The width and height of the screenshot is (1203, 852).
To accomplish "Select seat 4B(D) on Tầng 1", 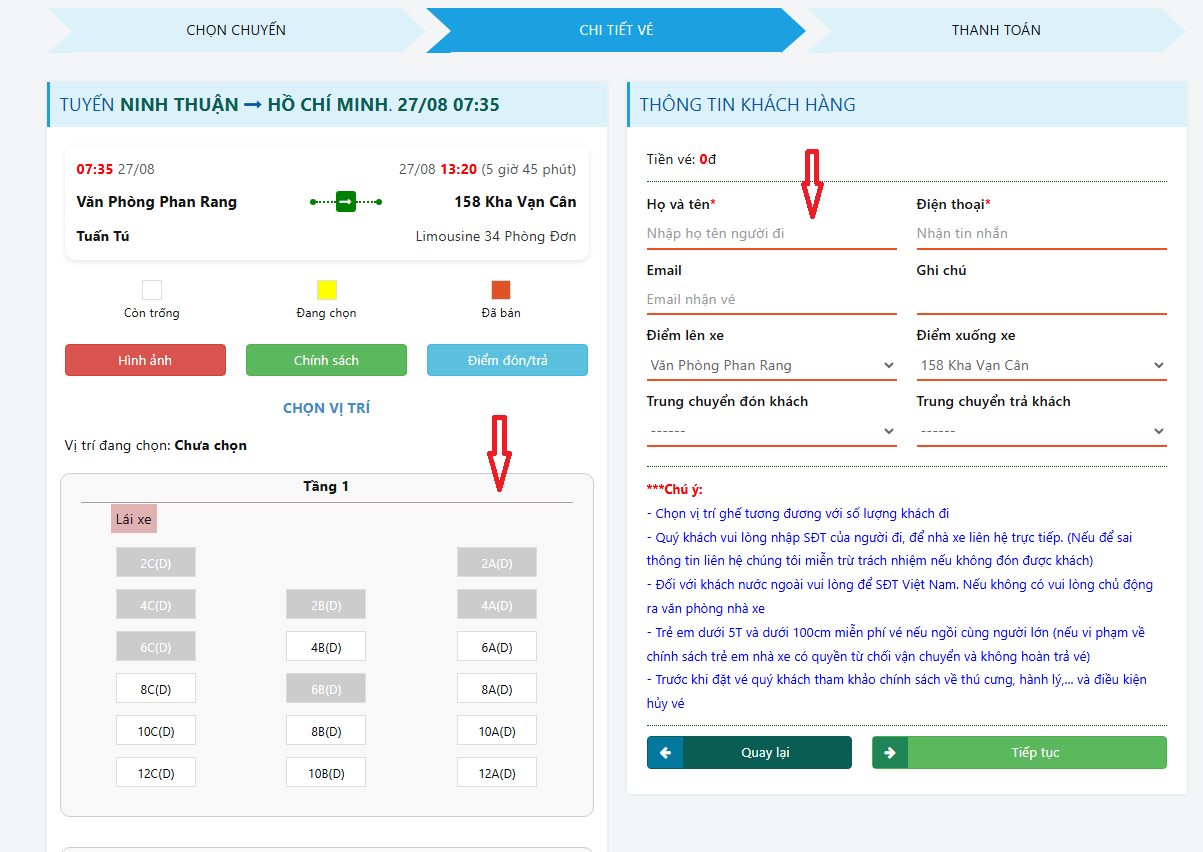I will point(326,647).
